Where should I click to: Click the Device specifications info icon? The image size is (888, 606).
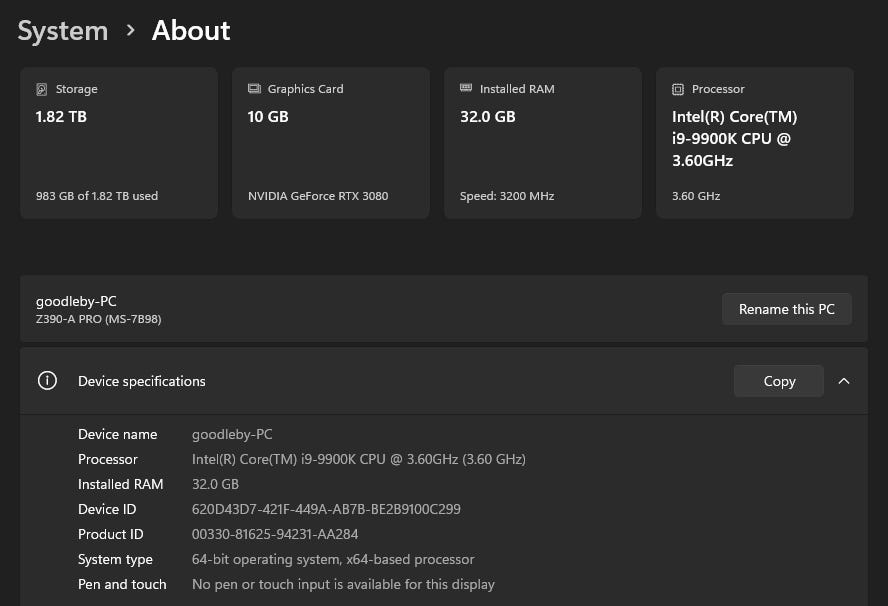[x=47, y=381]
